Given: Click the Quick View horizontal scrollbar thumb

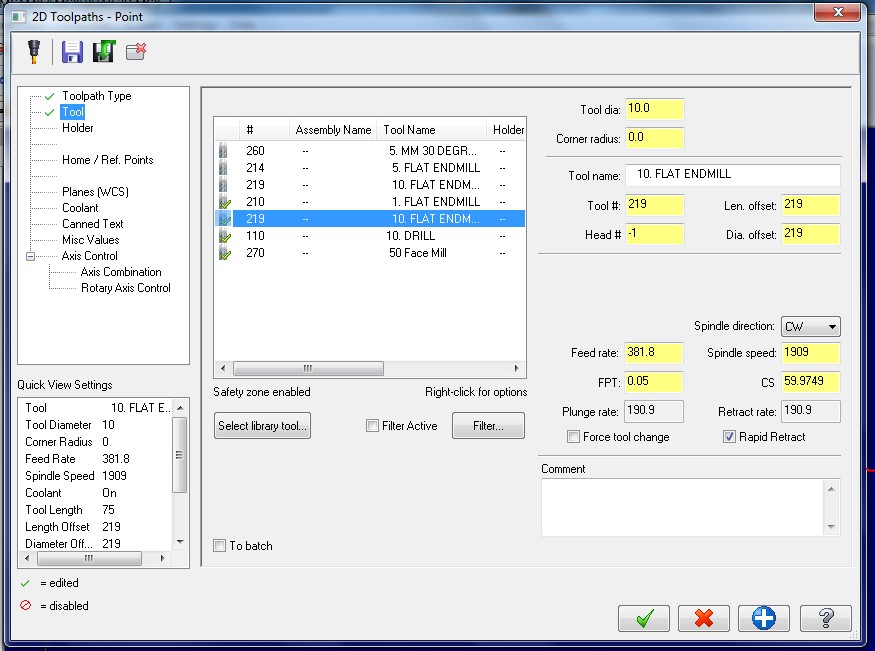Looking at the screenshot, I should click(89, 558).
